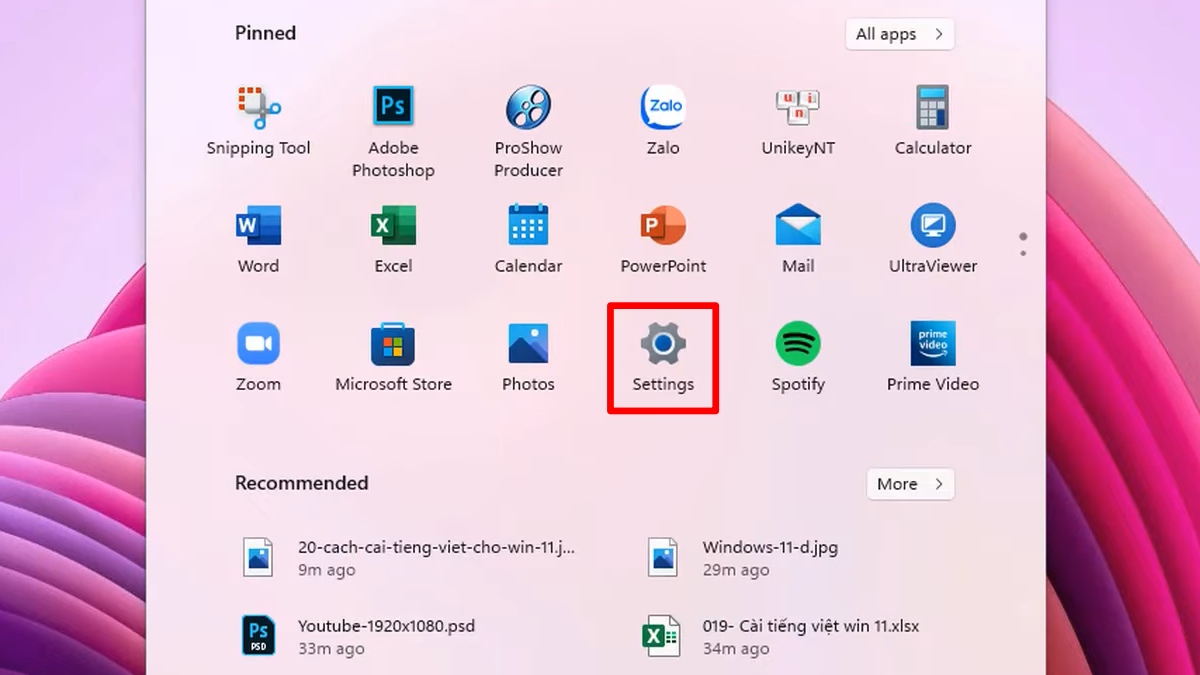
Task: Open the Calculator app
Action: coord(933,121)
